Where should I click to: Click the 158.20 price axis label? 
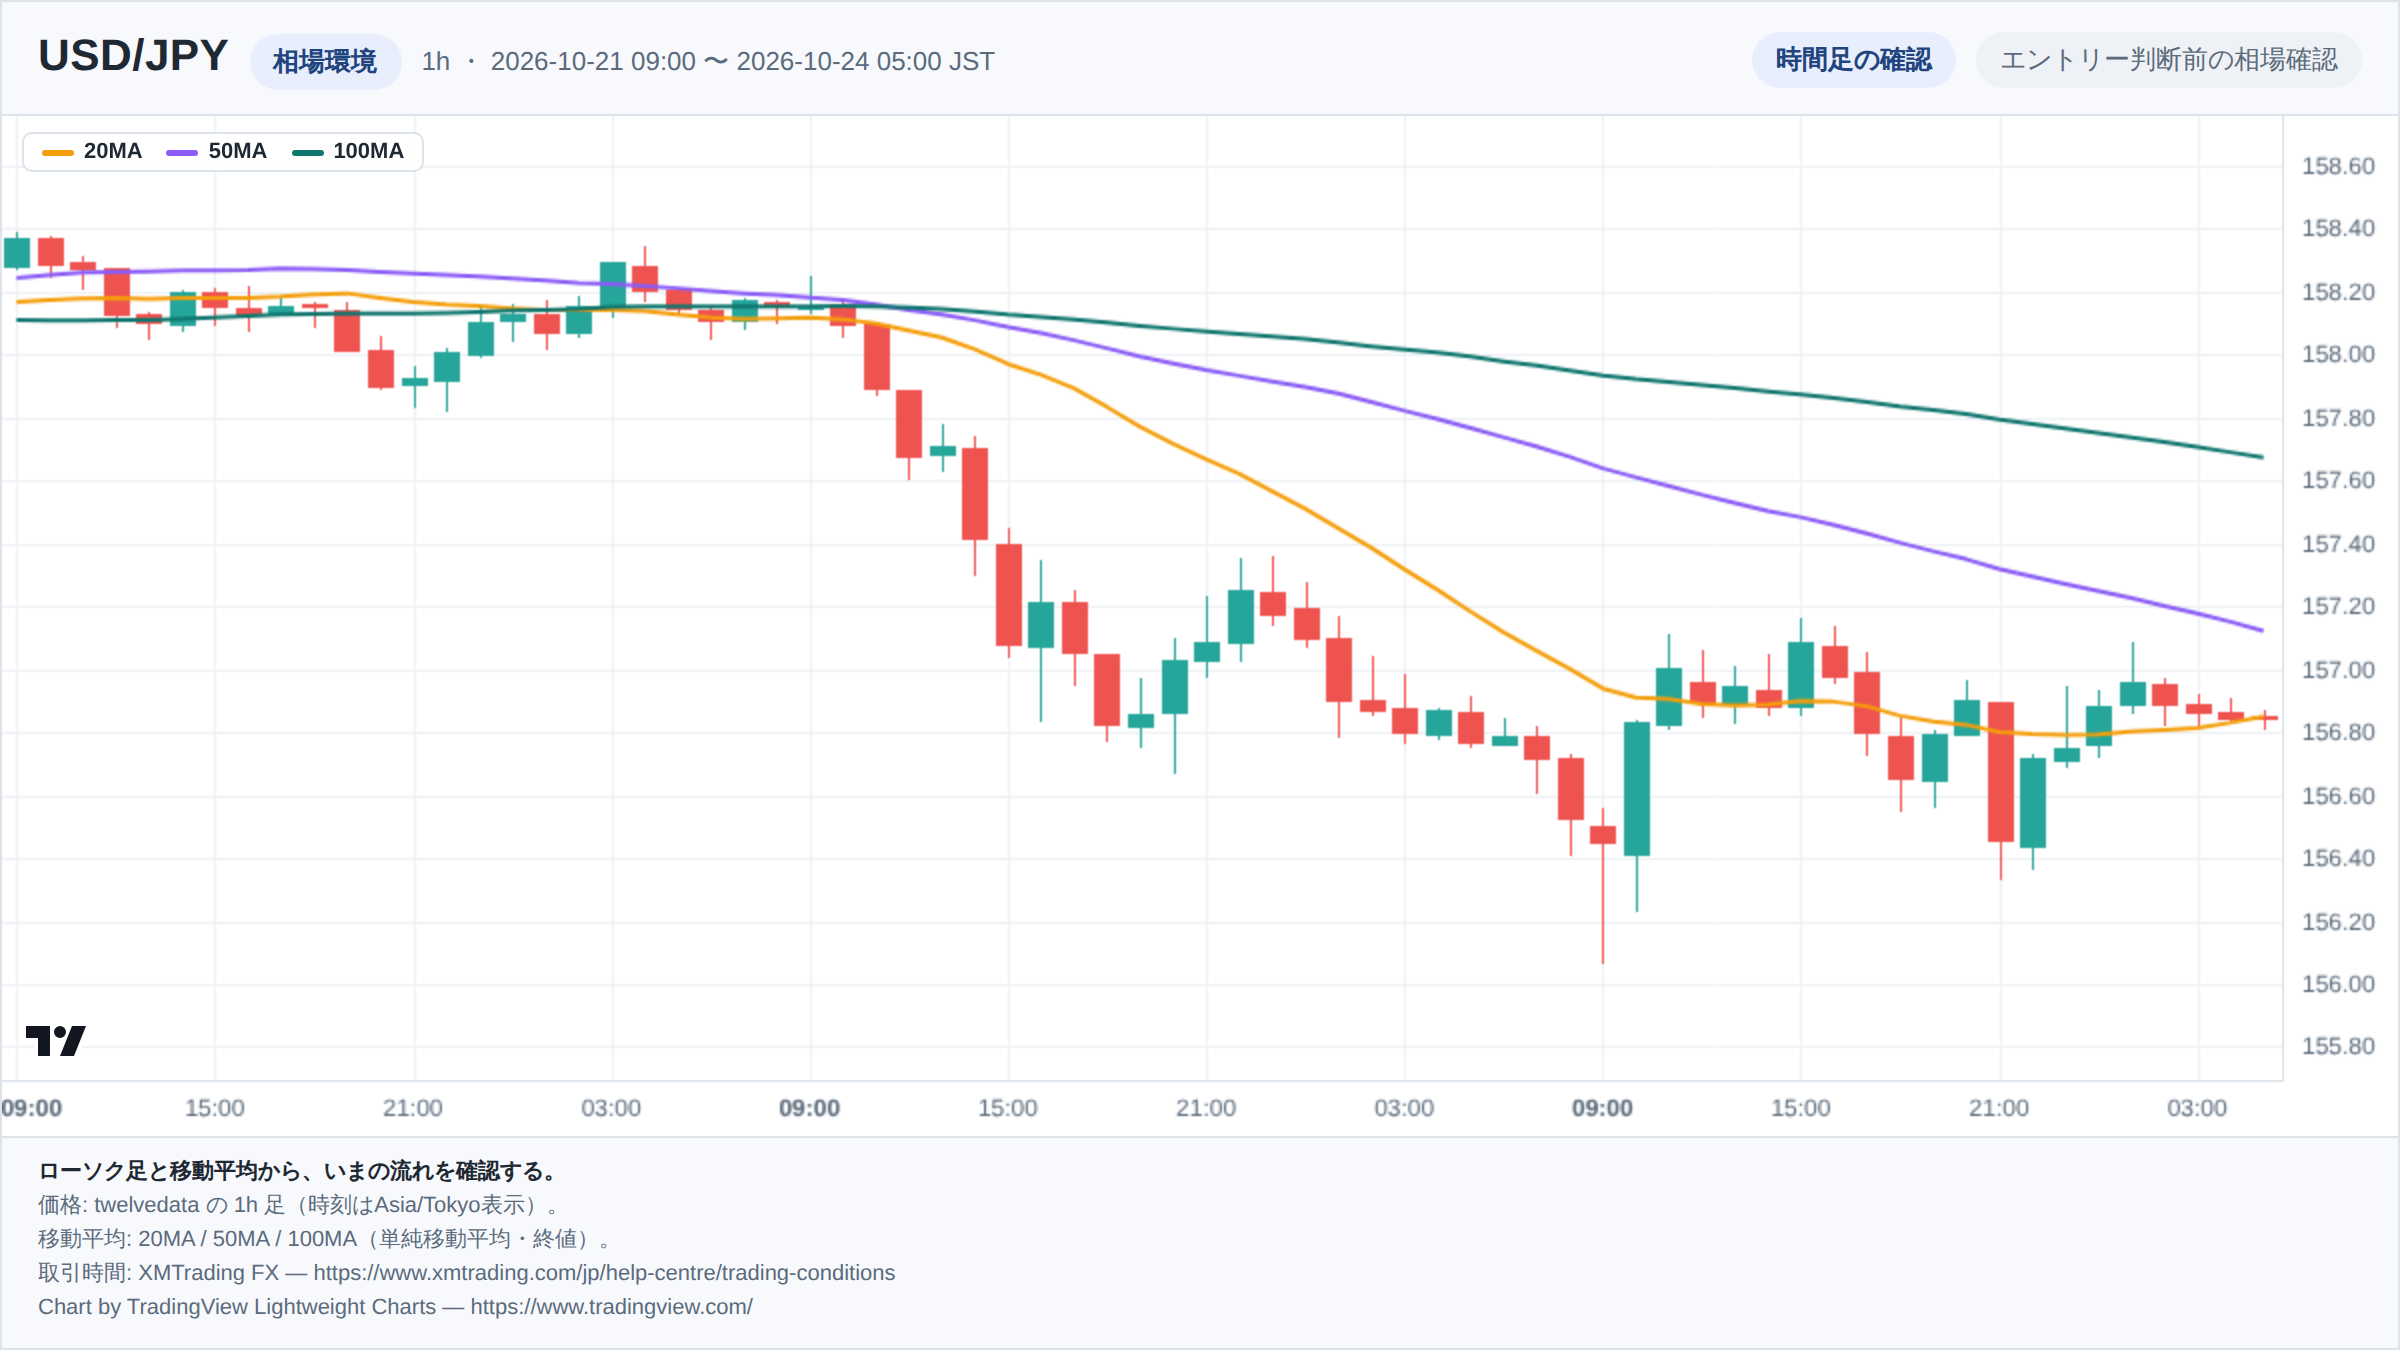pos(2338,292)
